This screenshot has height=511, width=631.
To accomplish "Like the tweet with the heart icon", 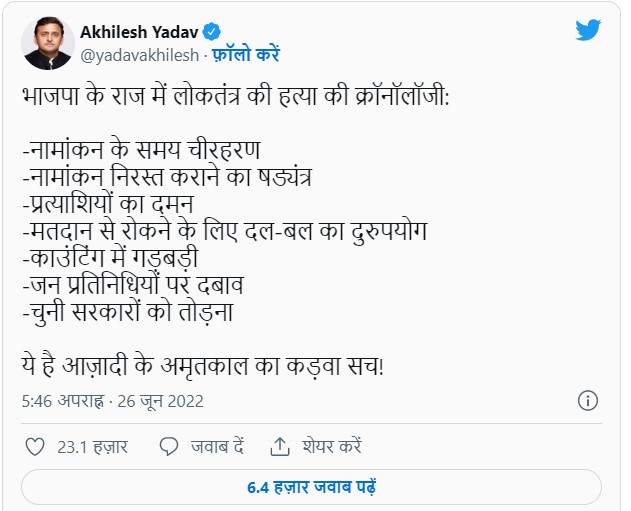I will point(35,447).
